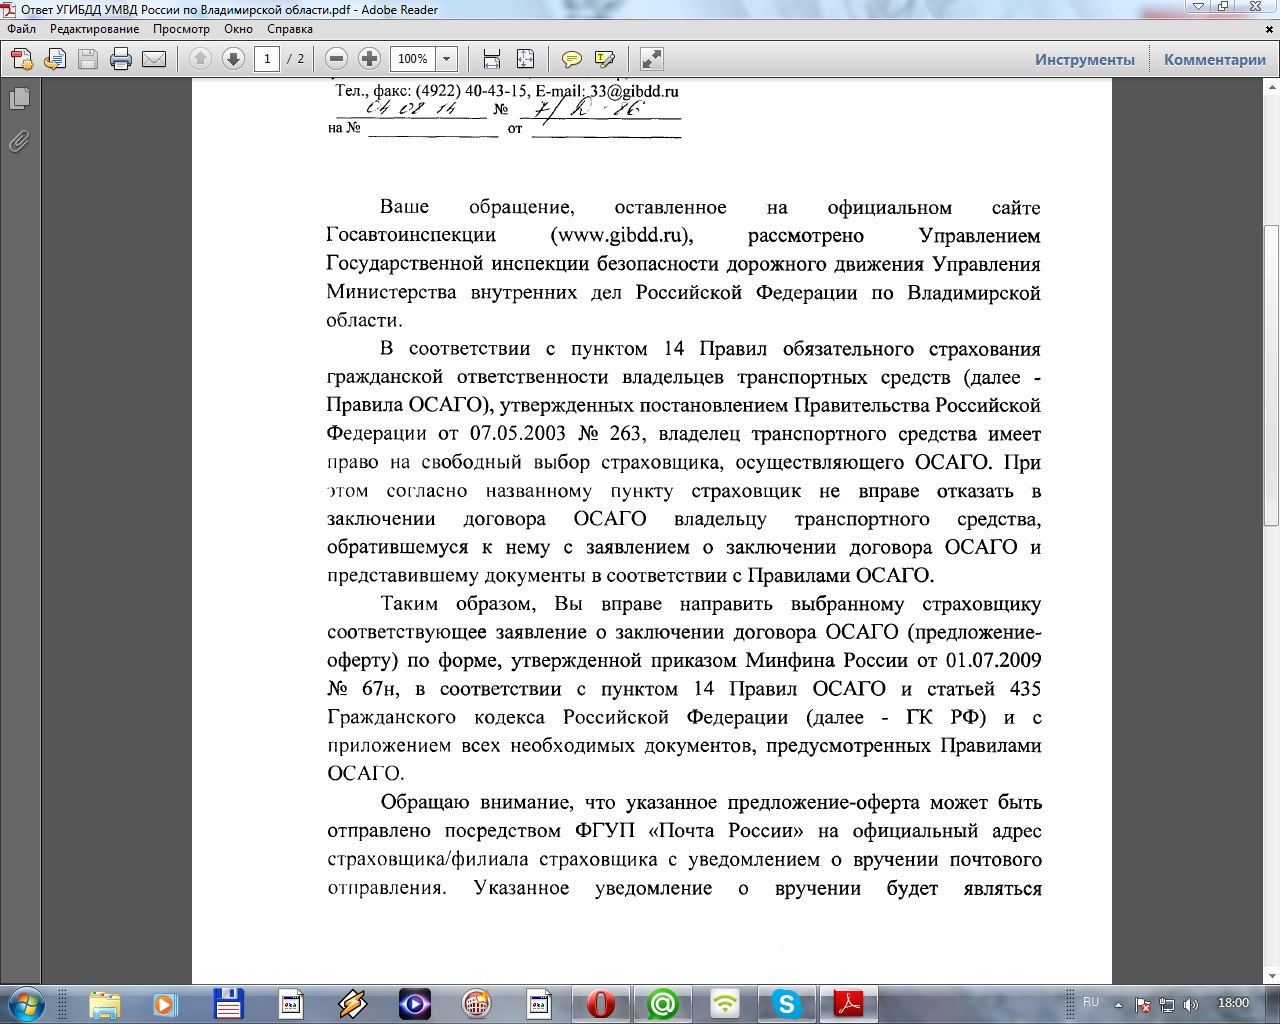This screenshot has height=1024, width=1280.
Task: Click the Fit One Full Page icon
Action: coord(525,59)
